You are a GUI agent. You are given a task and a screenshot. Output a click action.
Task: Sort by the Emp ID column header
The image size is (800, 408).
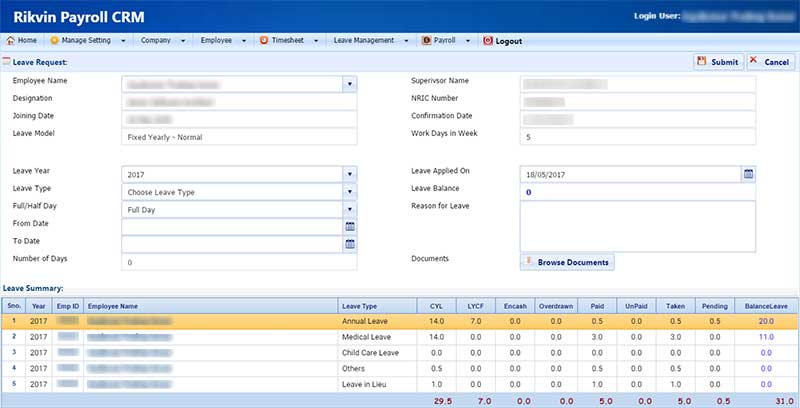pos(68,306)
